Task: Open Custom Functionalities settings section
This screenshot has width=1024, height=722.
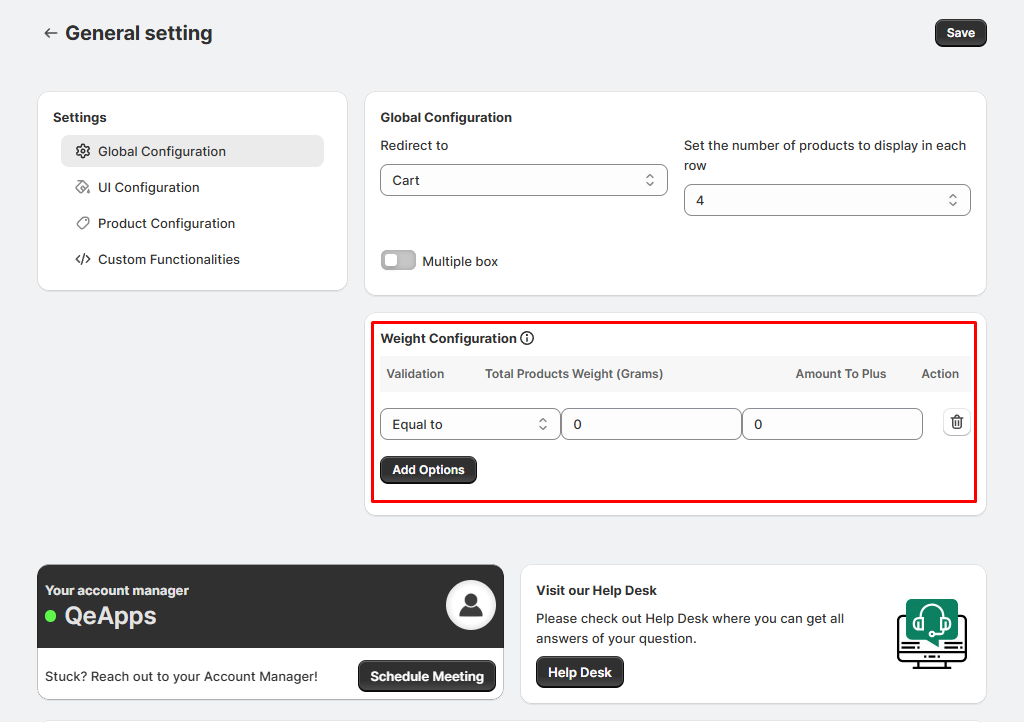Action: 169,260
